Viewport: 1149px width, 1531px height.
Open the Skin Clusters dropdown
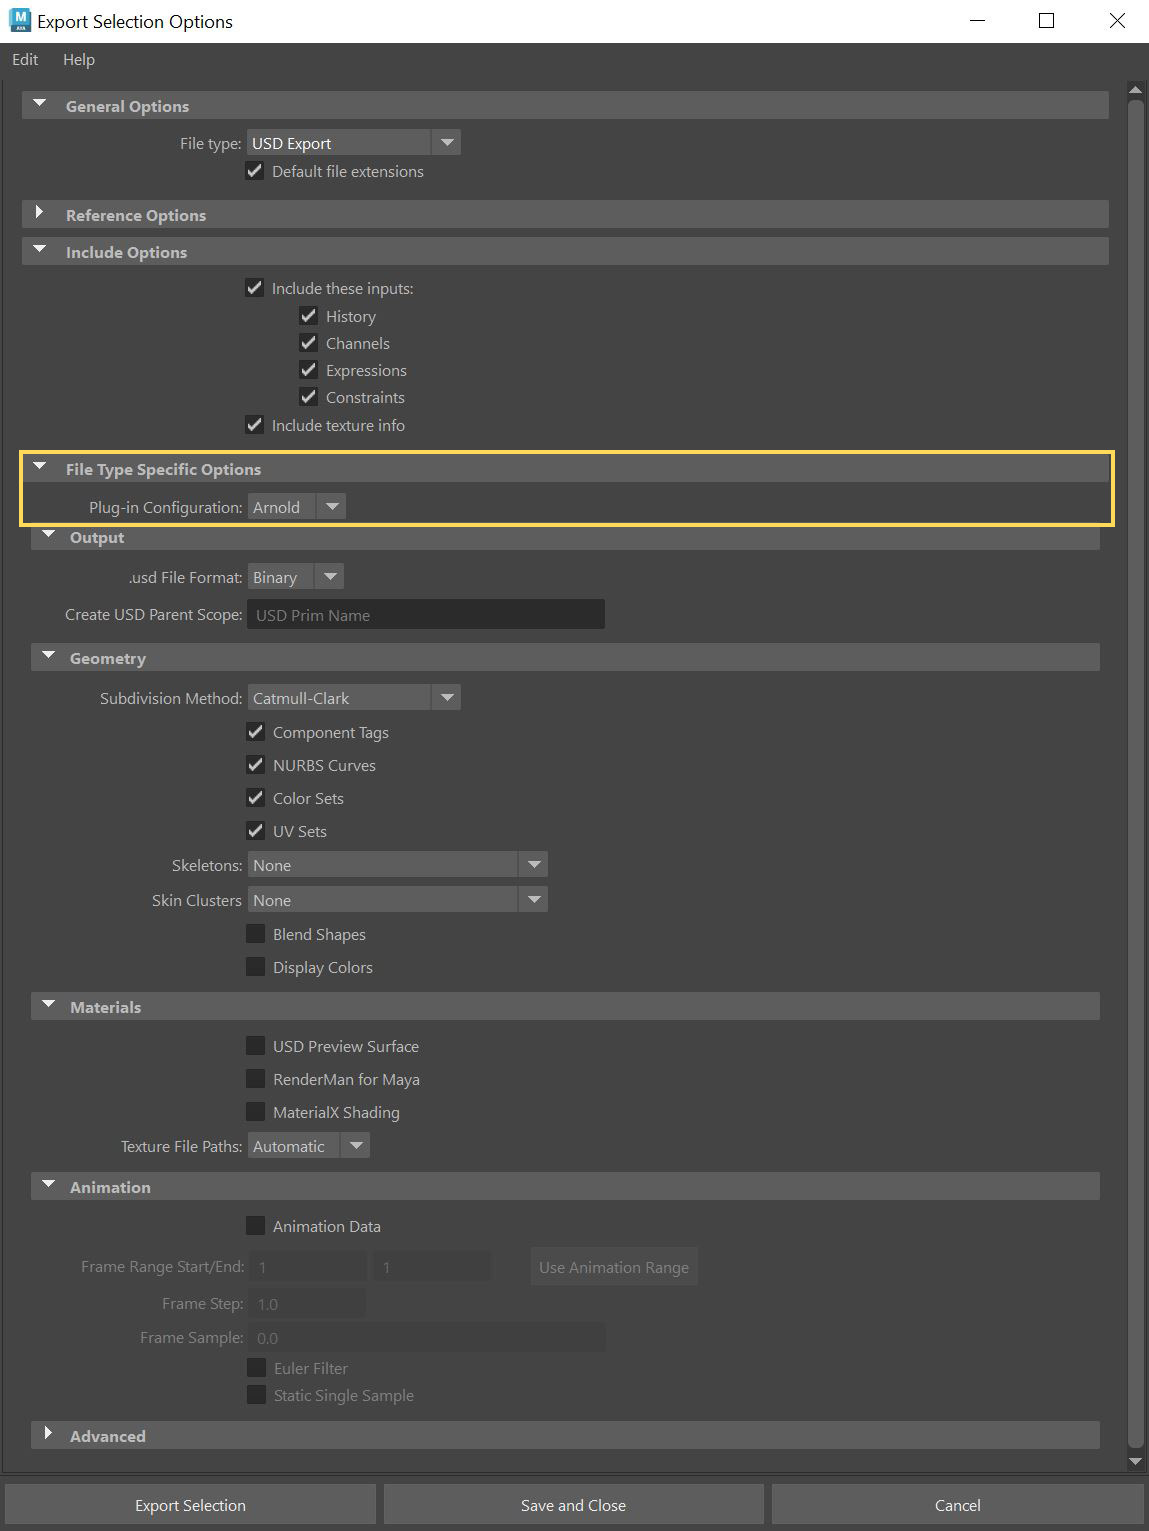[398, 900]
